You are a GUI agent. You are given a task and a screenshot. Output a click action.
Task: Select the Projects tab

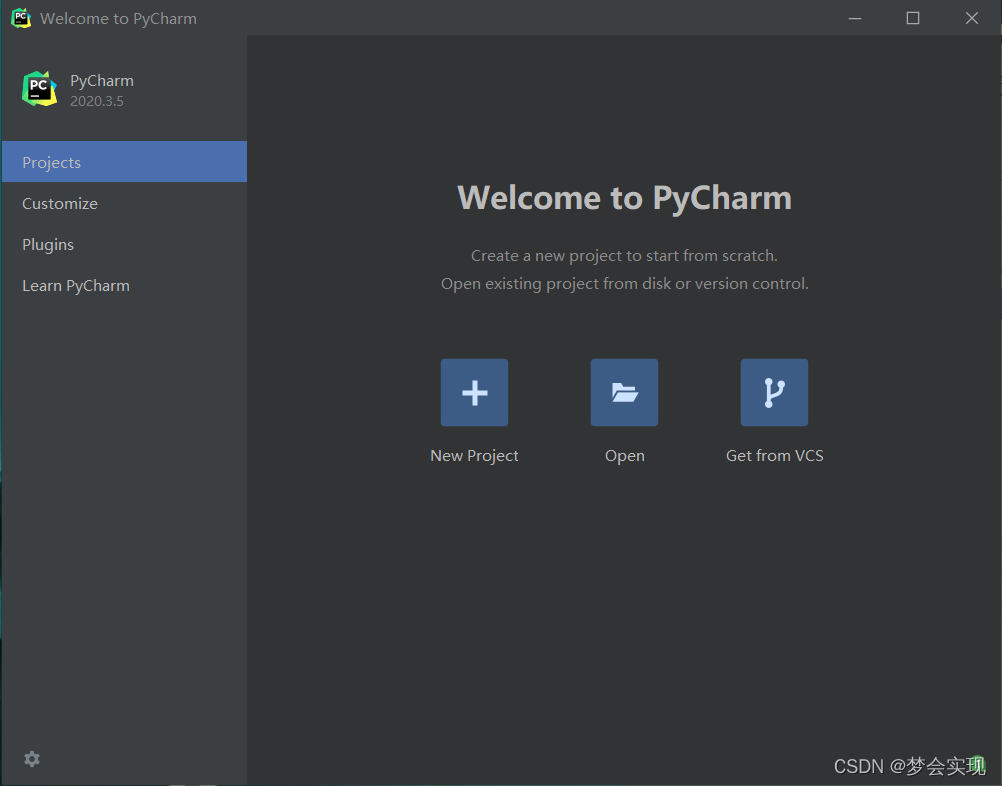[x=125, y=162]
